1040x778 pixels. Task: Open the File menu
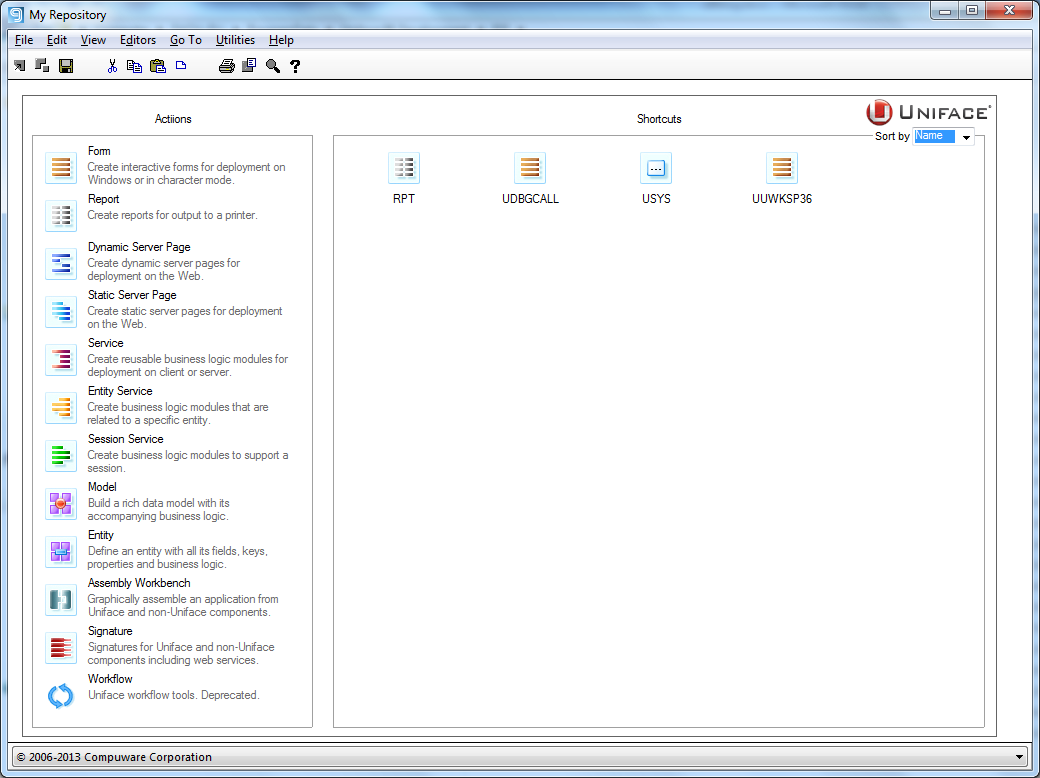coord(24,40)
